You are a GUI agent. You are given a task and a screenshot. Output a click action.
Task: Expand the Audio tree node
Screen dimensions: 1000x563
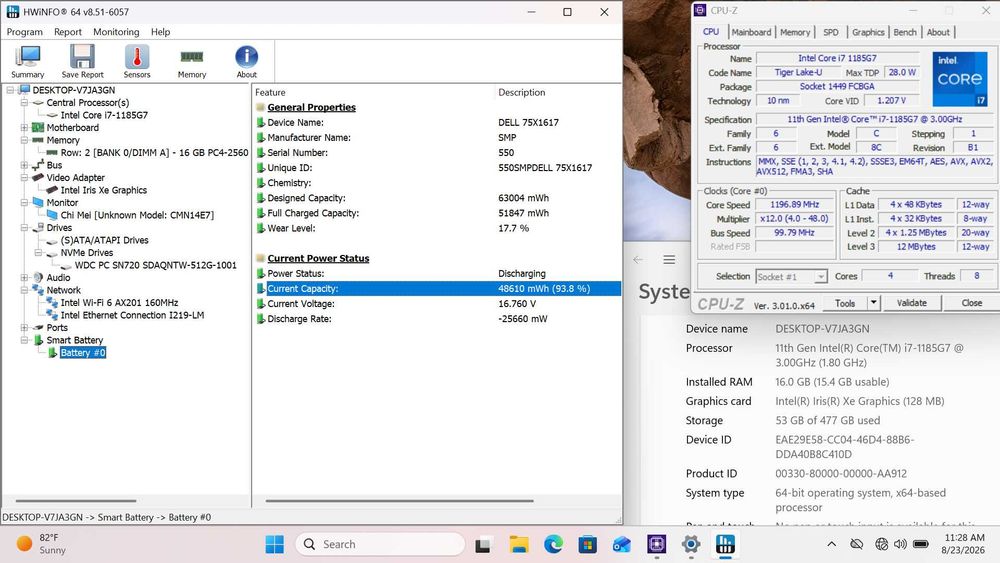coord(24,277)
